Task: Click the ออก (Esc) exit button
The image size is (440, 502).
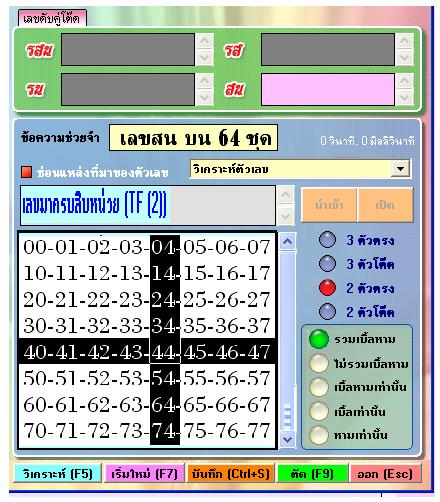Action: coord(385,473)
